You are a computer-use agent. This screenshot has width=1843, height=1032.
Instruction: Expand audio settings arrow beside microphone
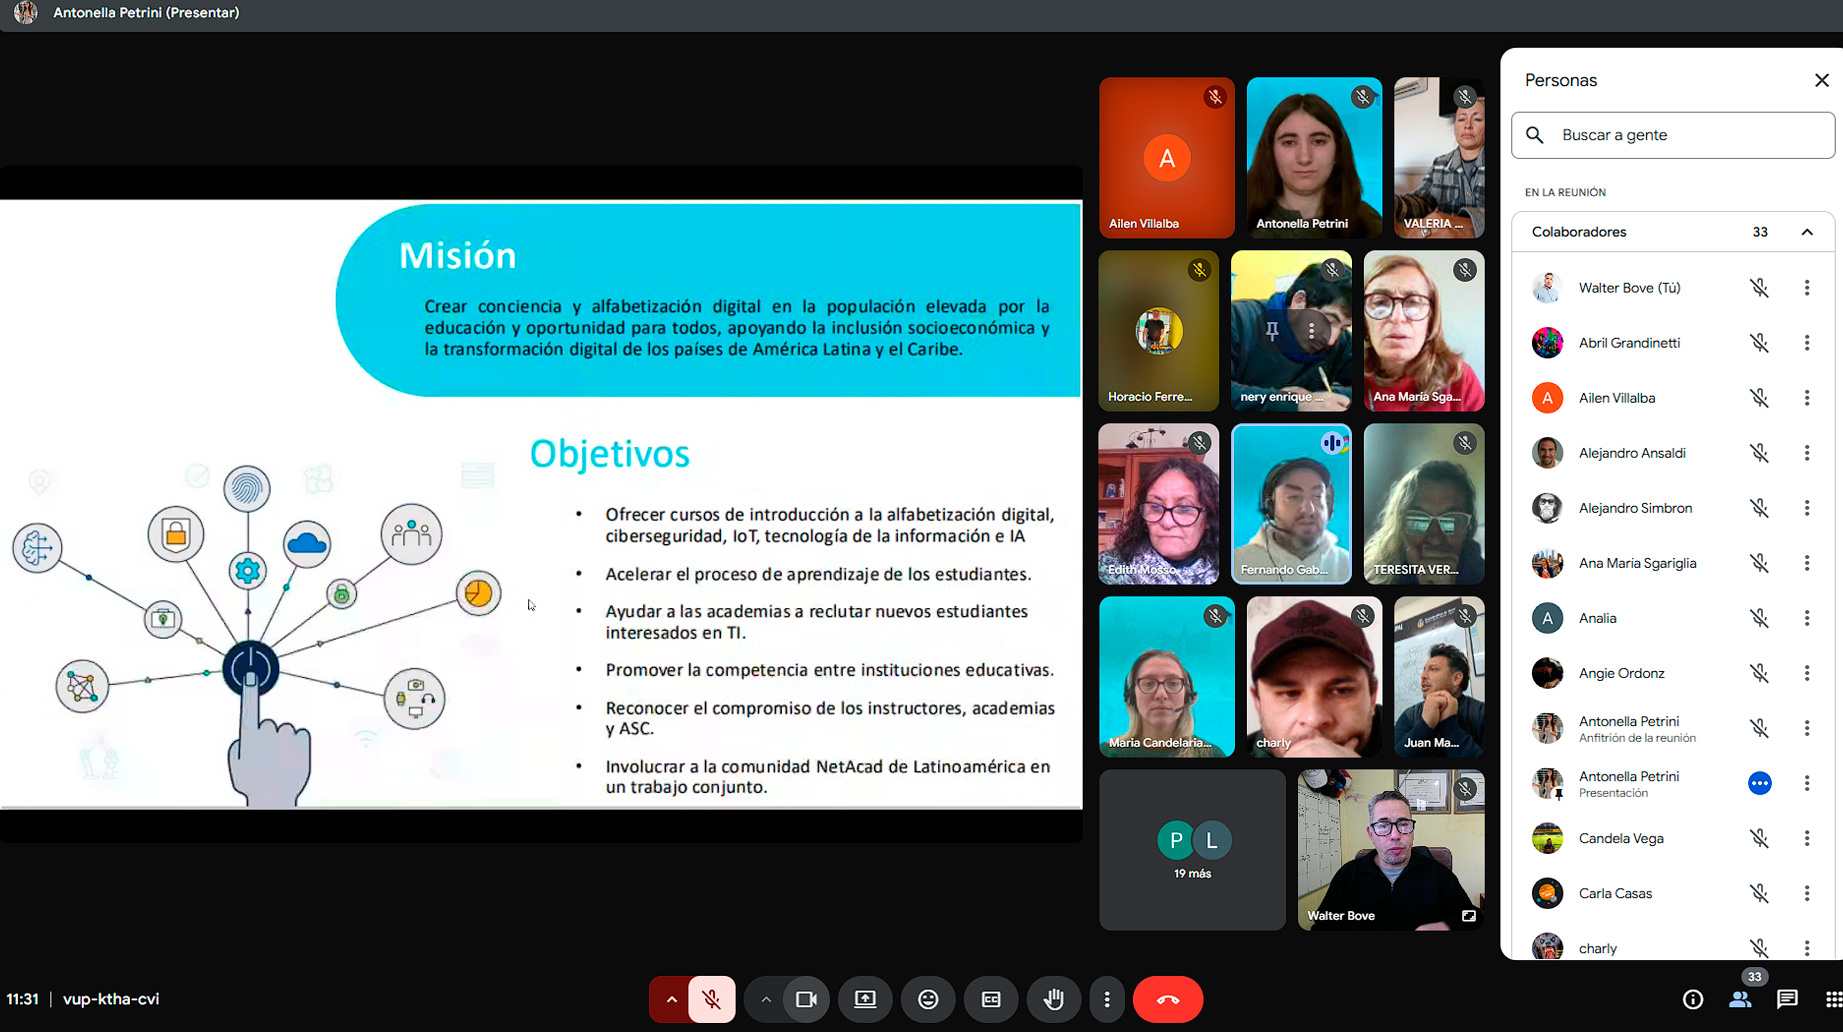pos(671,999)
